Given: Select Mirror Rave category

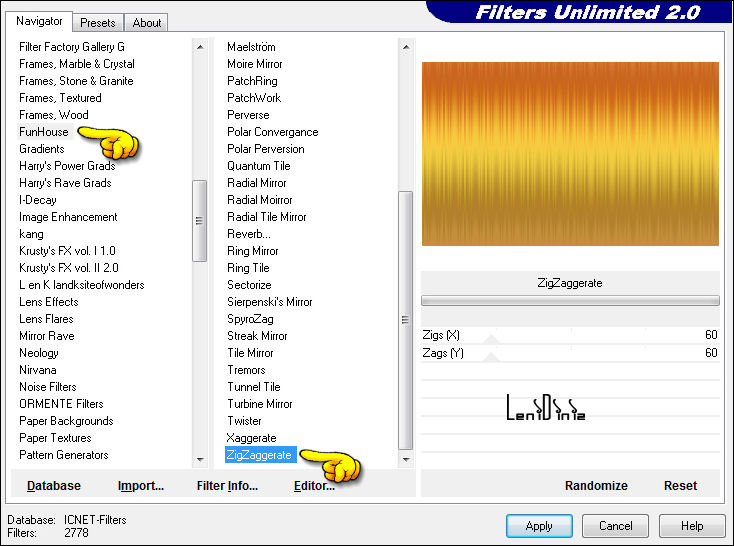Looking at the screenshot, I should 47,336.
